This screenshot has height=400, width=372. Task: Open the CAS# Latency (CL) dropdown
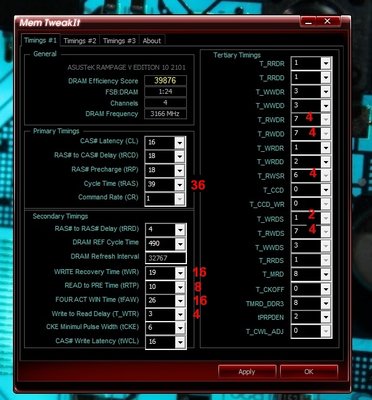click(180, 143)
